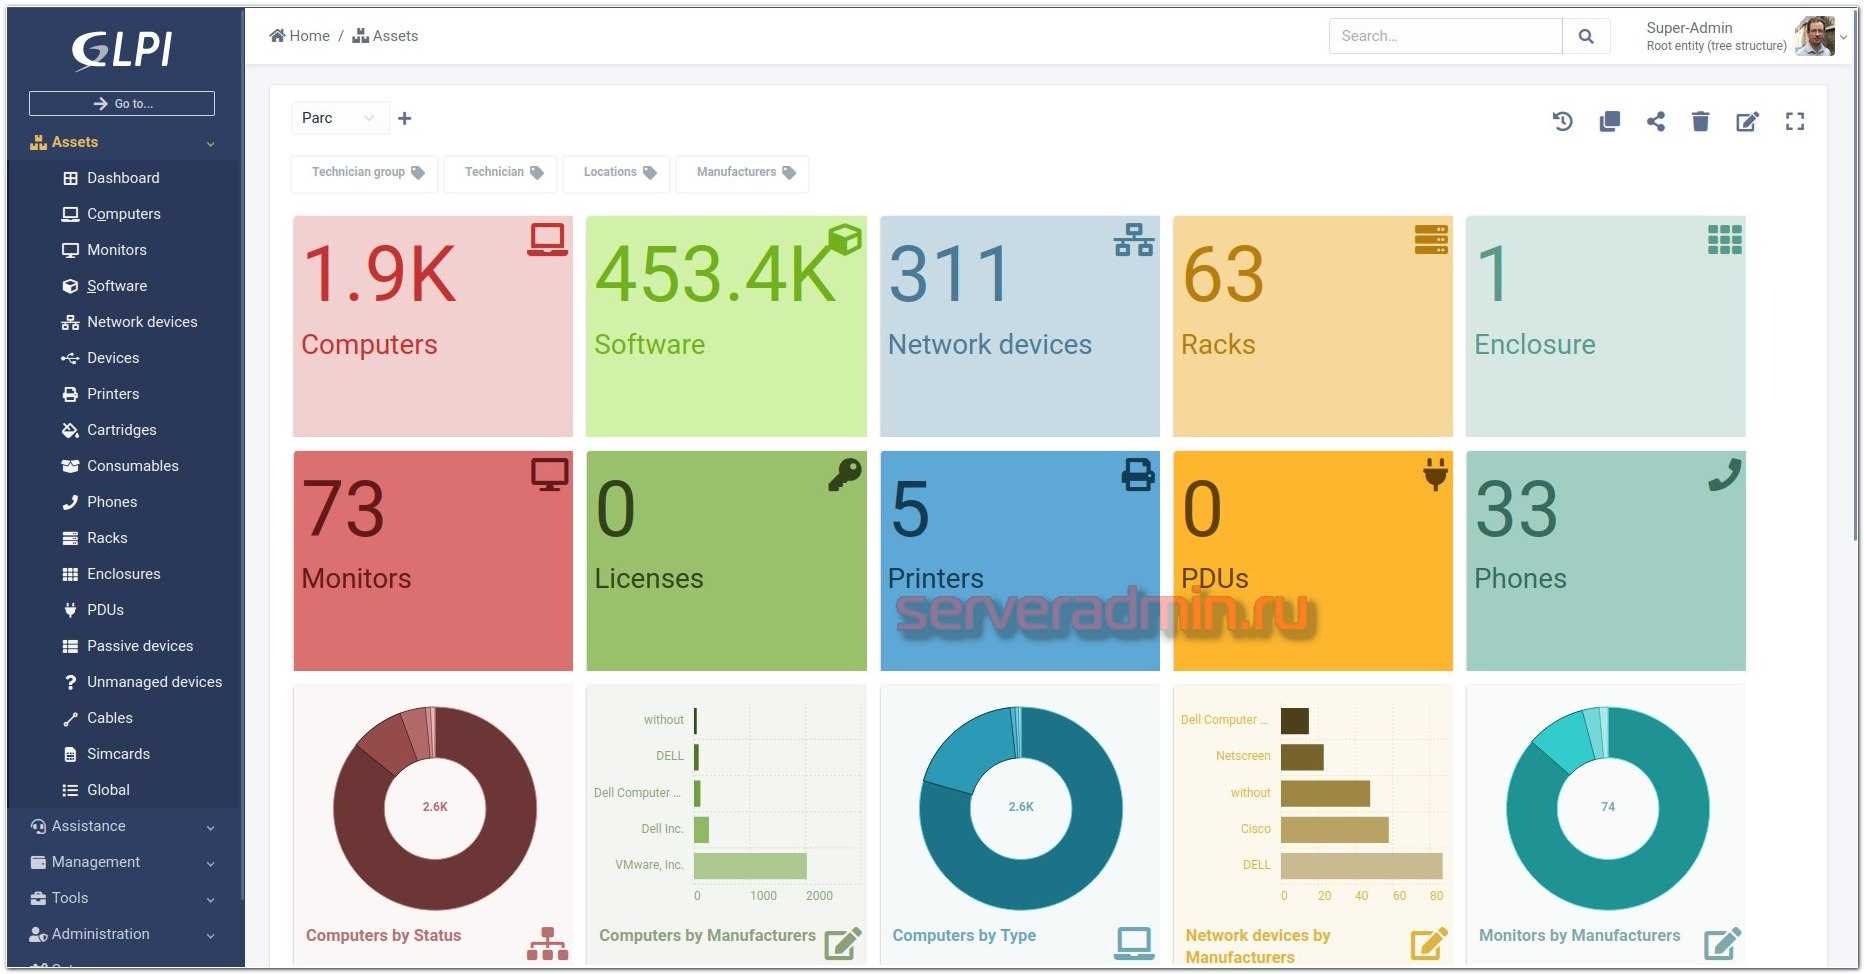1864x974 pixels.
Task: Click the Technician group filter button
Action: click(x=366, y=172)
